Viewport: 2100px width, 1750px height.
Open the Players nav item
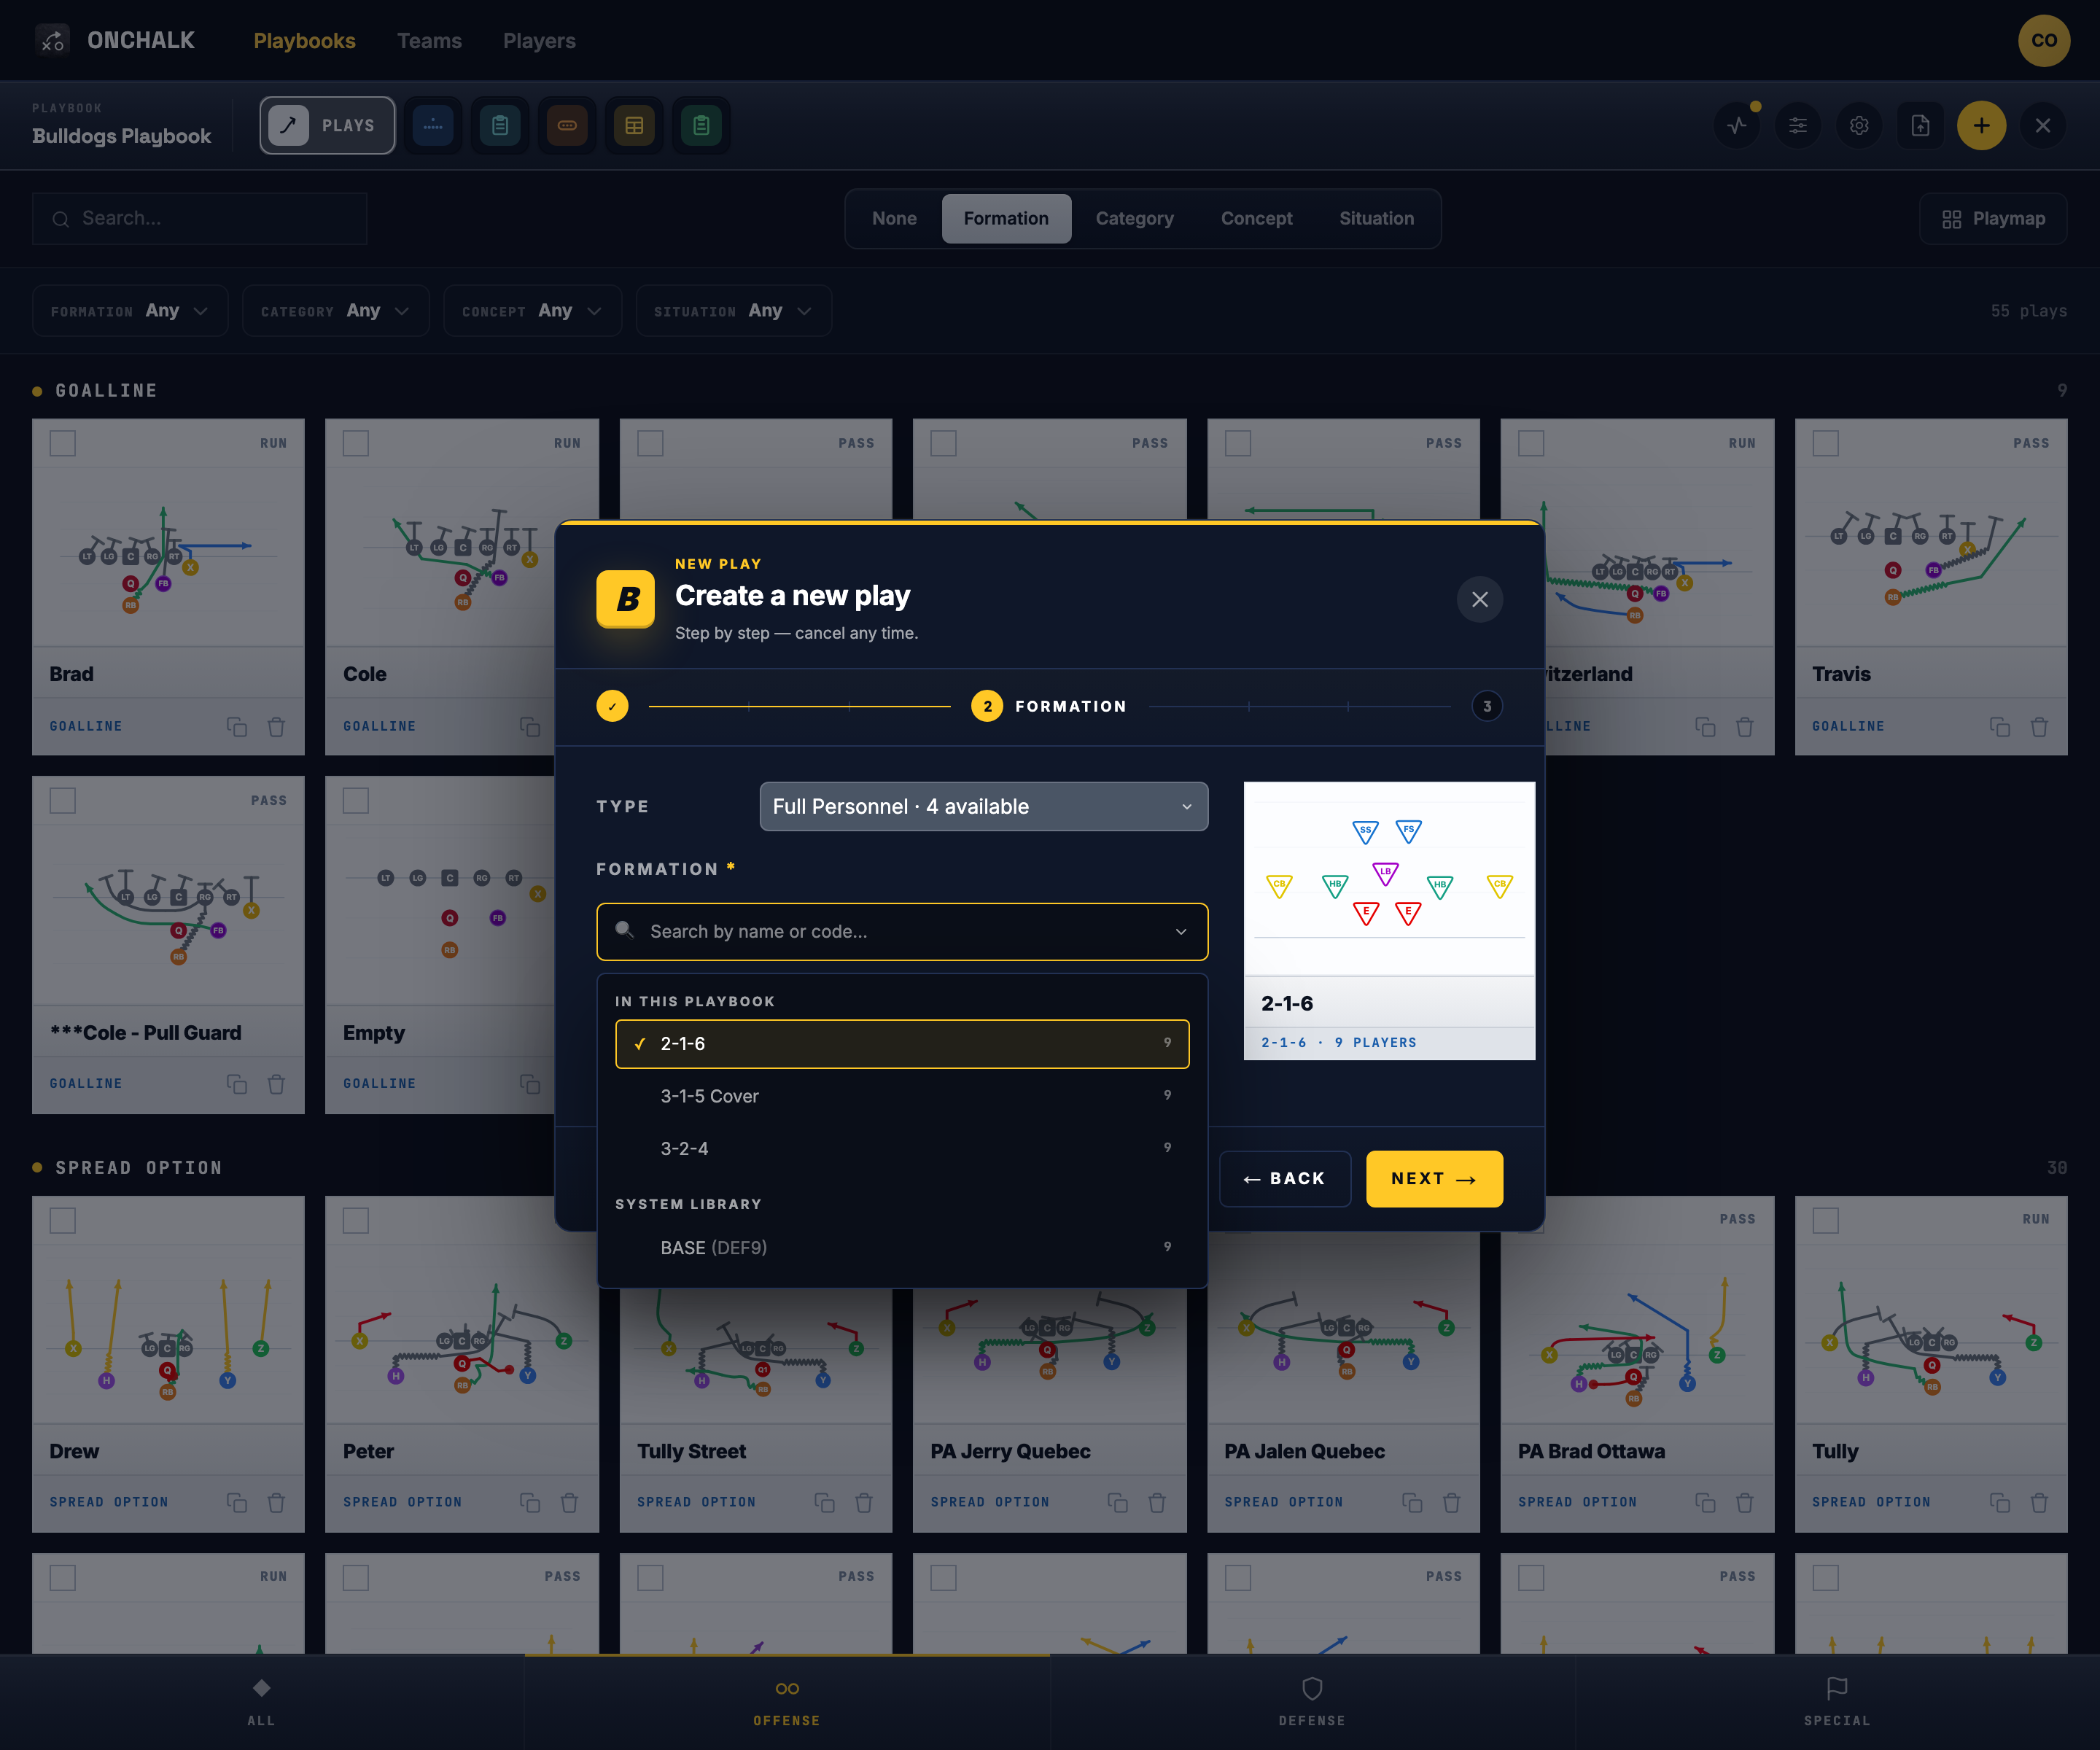click(x=539, y=41)
